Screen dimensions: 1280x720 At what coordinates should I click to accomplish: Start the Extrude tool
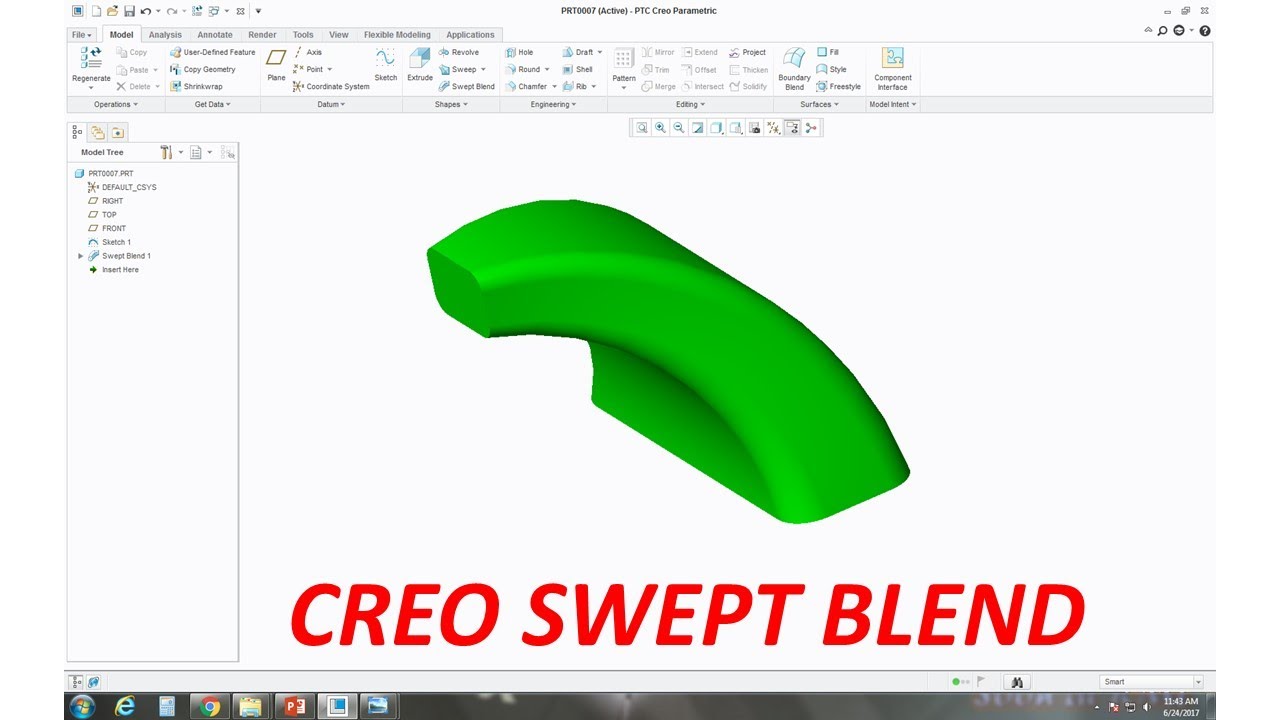[420, 65]
